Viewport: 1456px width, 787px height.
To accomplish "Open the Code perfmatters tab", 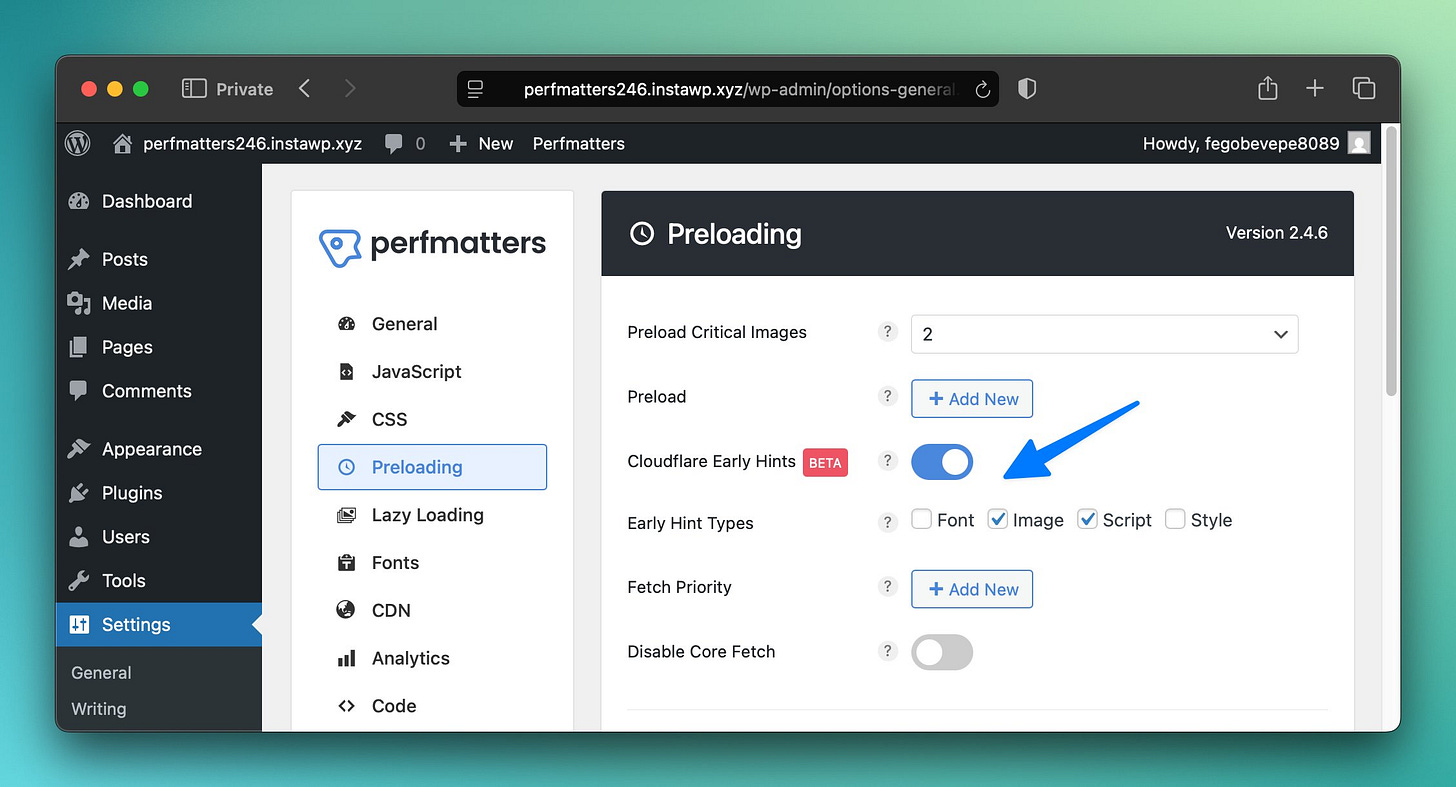I will point(432,706).
